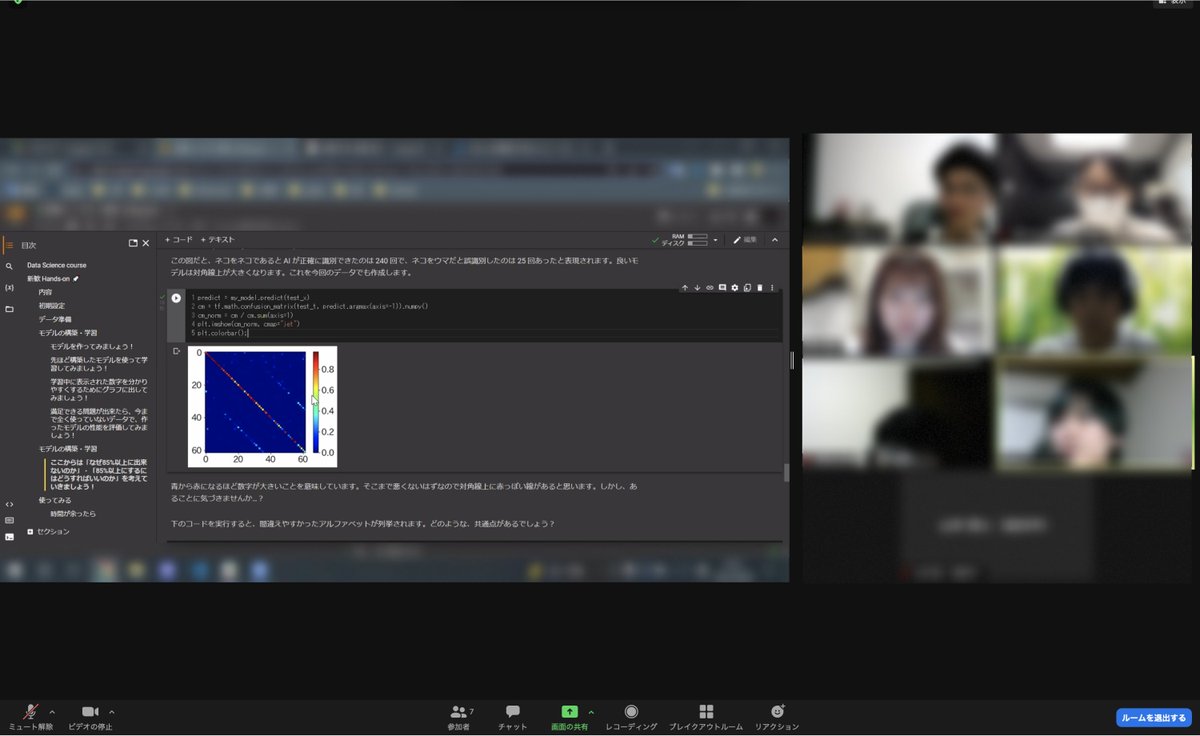Go to '使ってみる' section
Image resolution: width=1200 pixels, height=736 pixels.
pyautogui.click(x=55, y=499)
